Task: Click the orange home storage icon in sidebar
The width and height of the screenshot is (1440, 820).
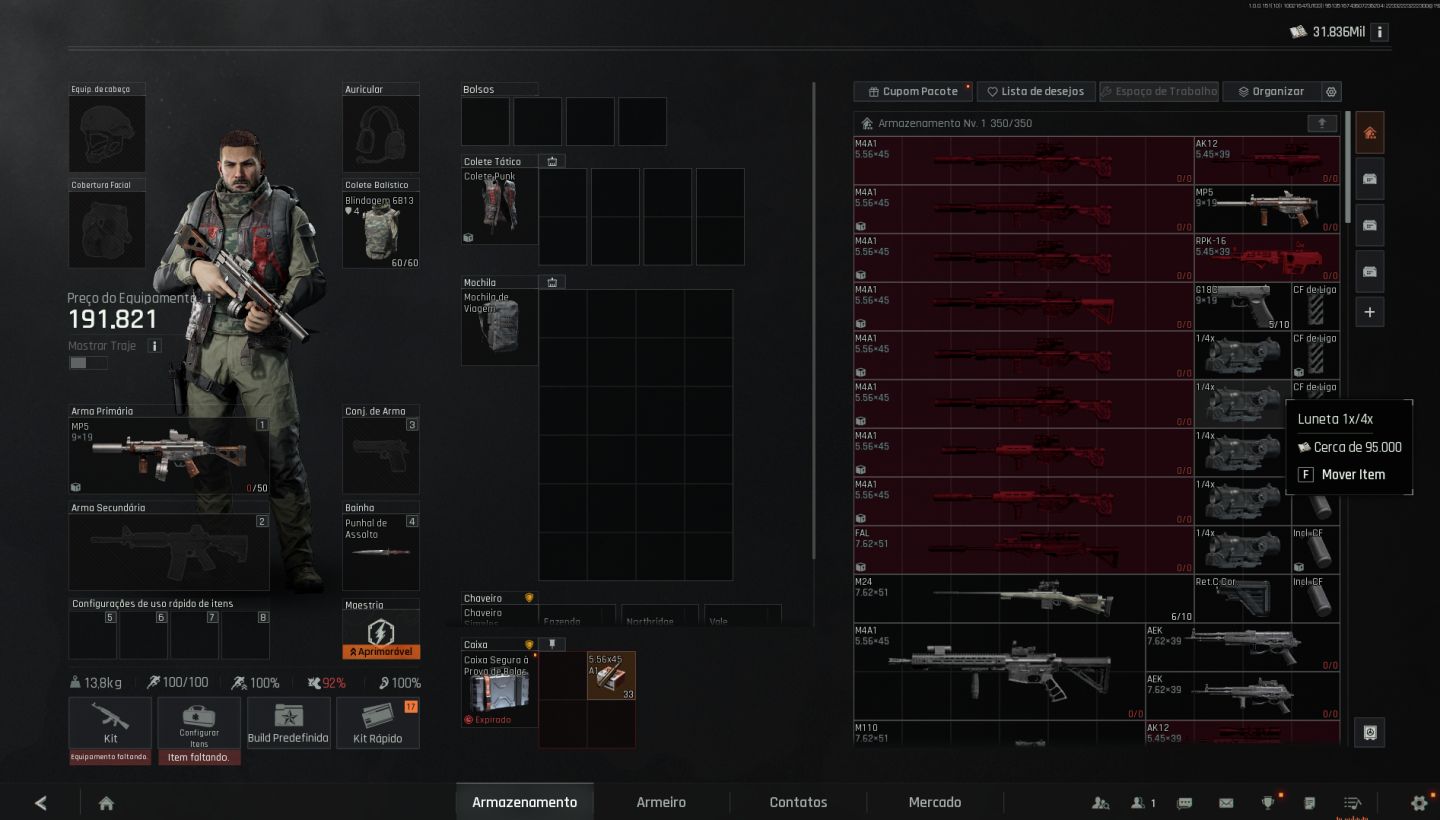Action: (x=1369, y=132)
